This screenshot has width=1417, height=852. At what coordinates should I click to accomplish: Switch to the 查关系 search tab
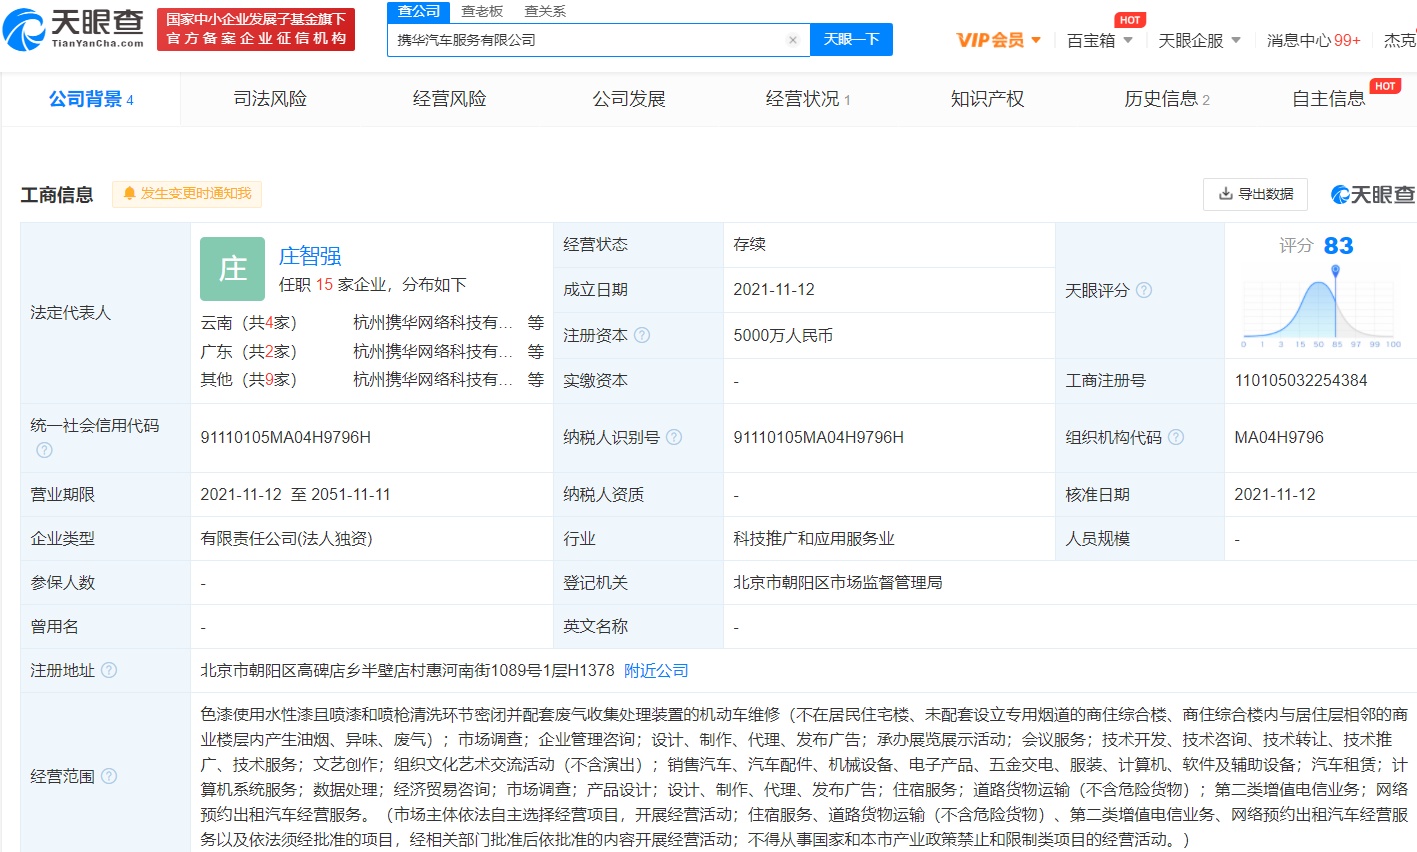point(545,11)
